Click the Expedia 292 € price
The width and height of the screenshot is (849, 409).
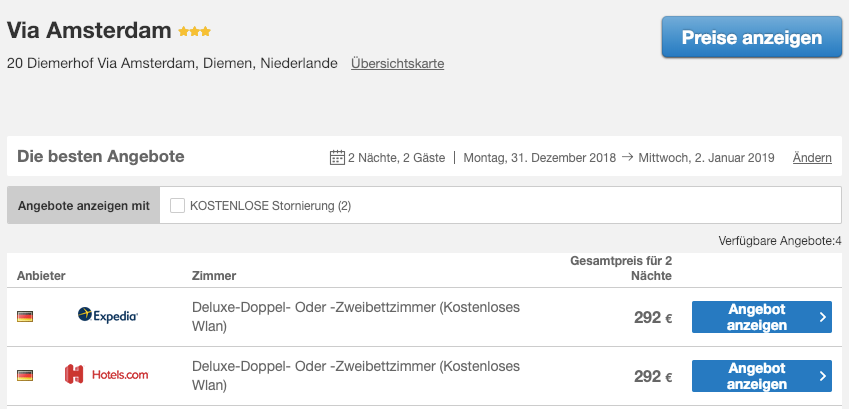click(653, 317)
